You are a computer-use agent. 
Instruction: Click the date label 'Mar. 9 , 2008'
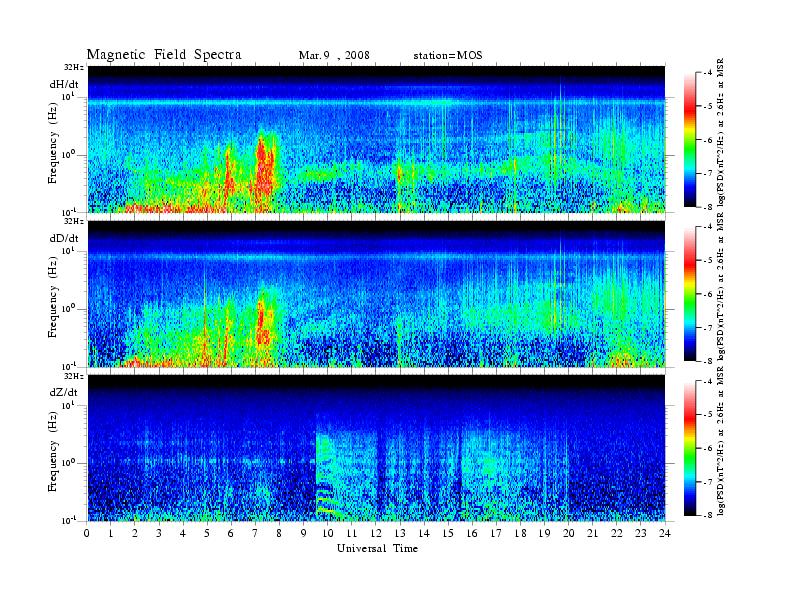tap(334, 55)
